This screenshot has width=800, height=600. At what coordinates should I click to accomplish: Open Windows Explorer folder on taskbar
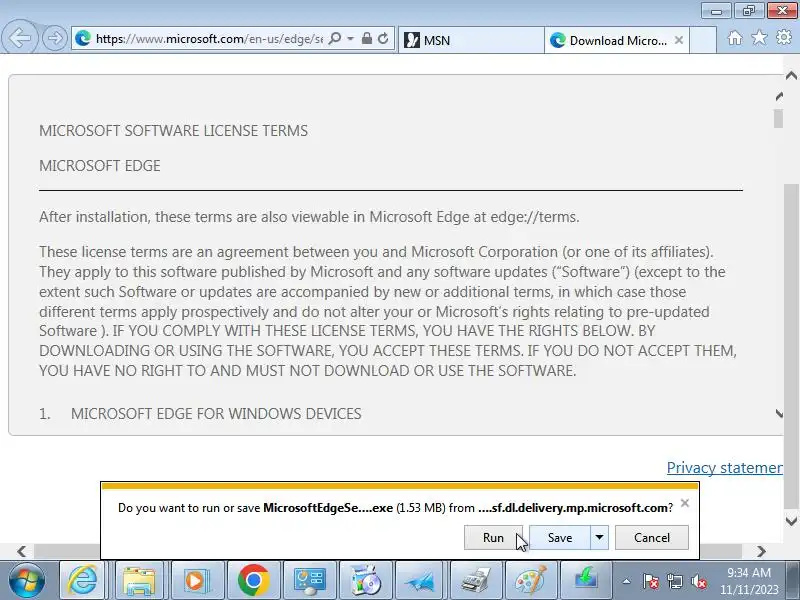tap(139, 581)
